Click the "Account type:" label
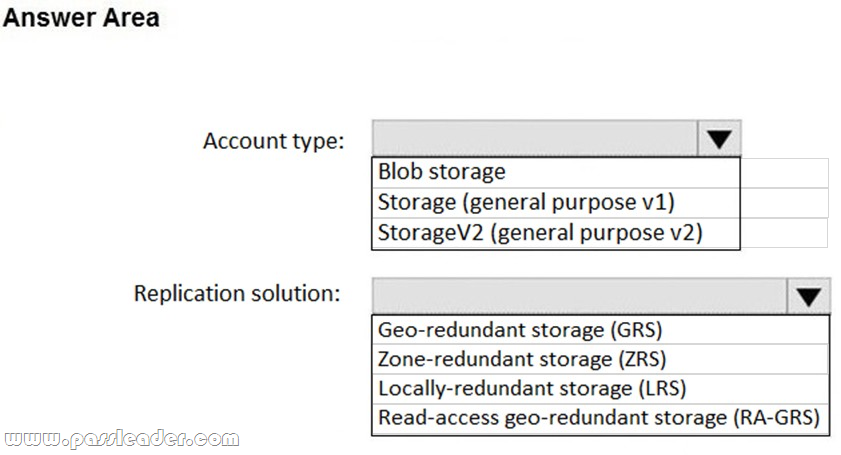This screenshot has height=455, width=841. point(273,141)
